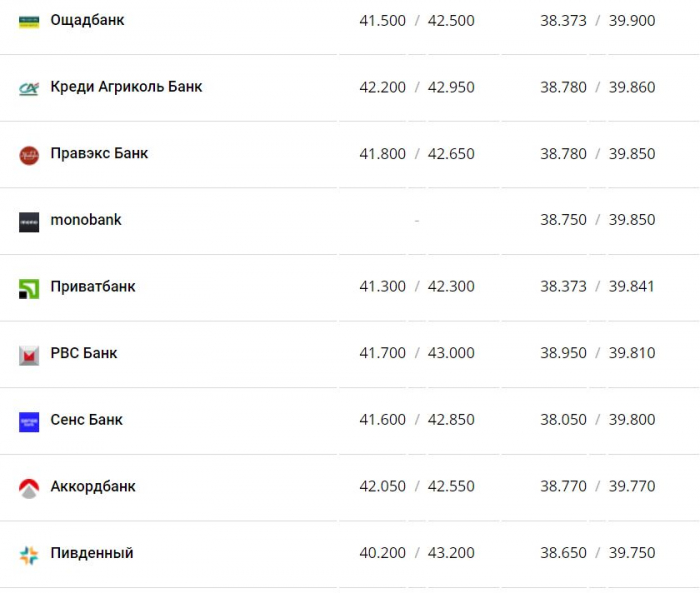Screen dimensions: 700x593
Task: Click the Креди Агриколь Банк logo icon
Action: (29, 88)
